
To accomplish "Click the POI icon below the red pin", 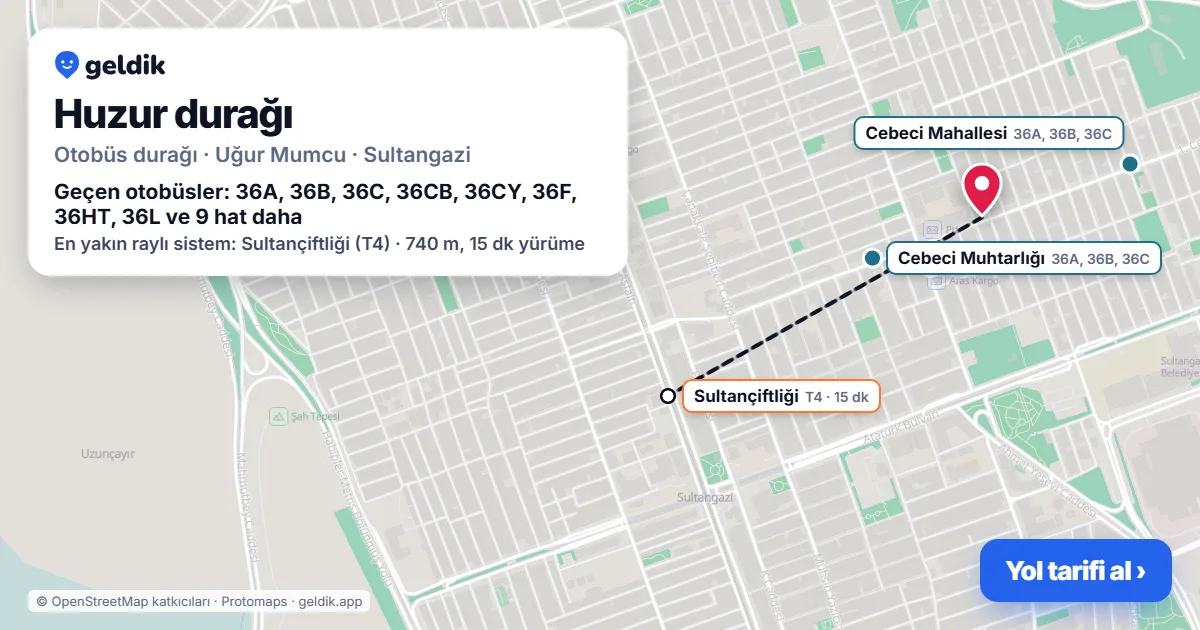I will 932,228.
